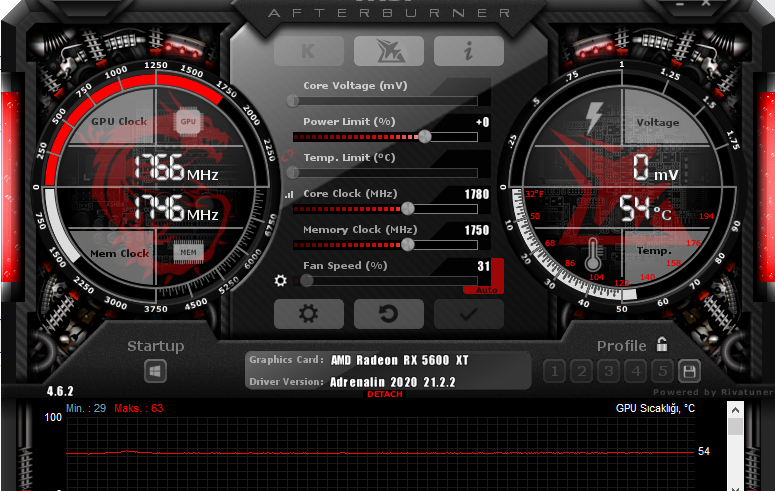Click the Power Limit value +0
This screenshot has width=775, height=491.
(x=482, y=122)
